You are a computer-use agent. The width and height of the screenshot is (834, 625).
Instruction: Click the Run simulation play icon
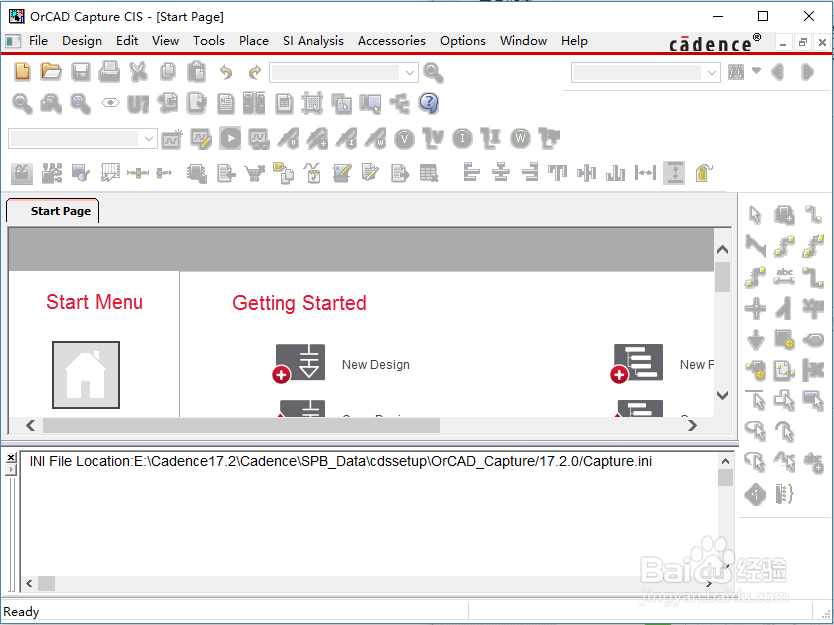tap(230, 139)
